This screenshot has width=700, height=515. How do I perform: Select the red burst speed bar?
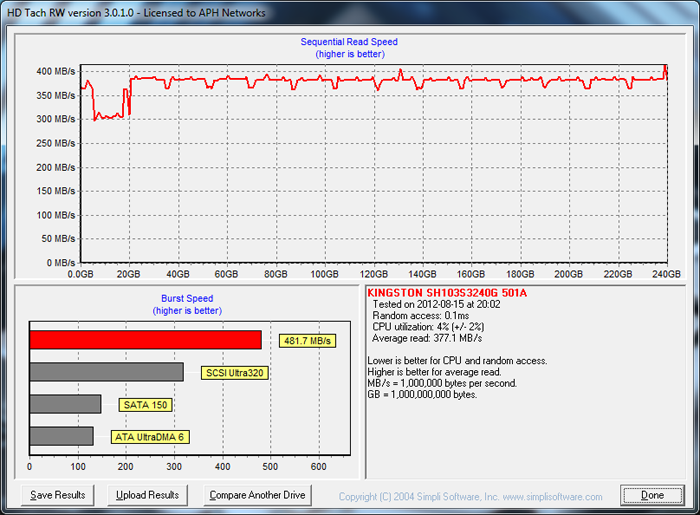(145, 340)
